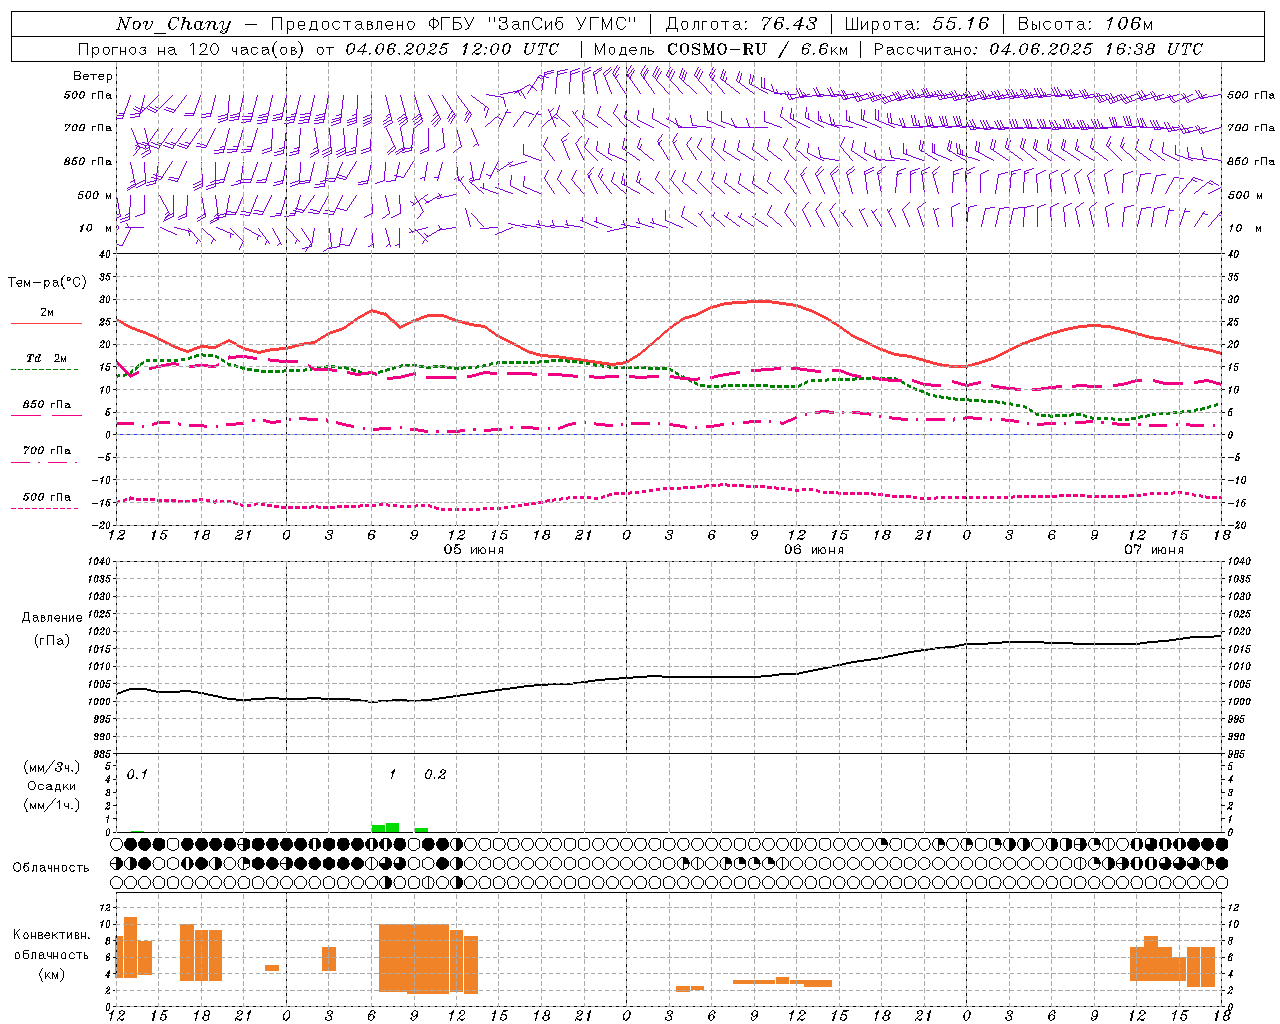This screenshot has width=1280, height=1024.
Task: Click the '(км)' kilometres unit label
Action: (51, 974)
